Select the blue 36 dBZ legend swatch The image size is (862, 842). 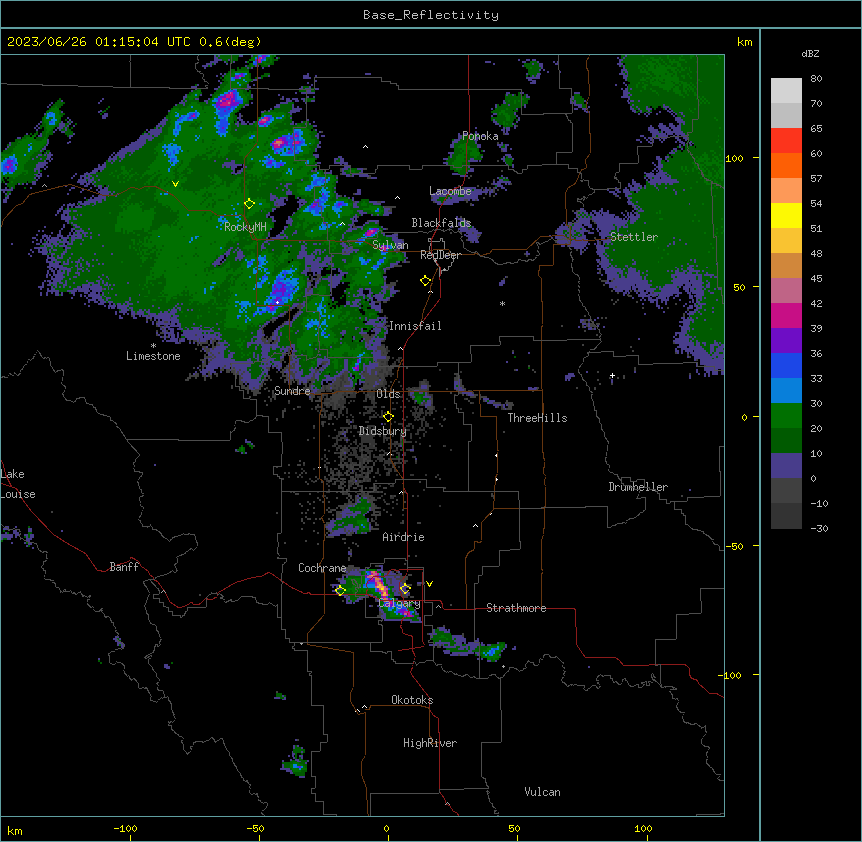click(x=786, y=365)
